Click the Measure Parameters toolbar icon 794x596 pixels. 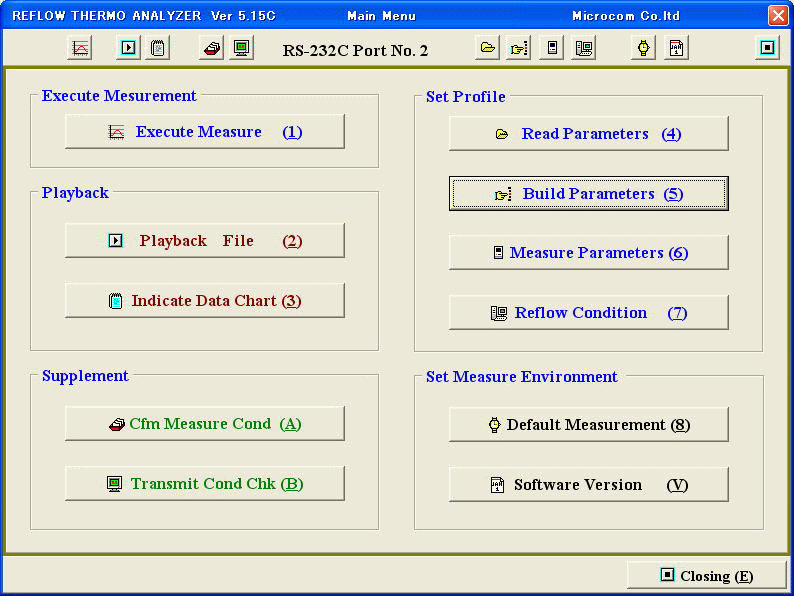(x=552, y=49)
